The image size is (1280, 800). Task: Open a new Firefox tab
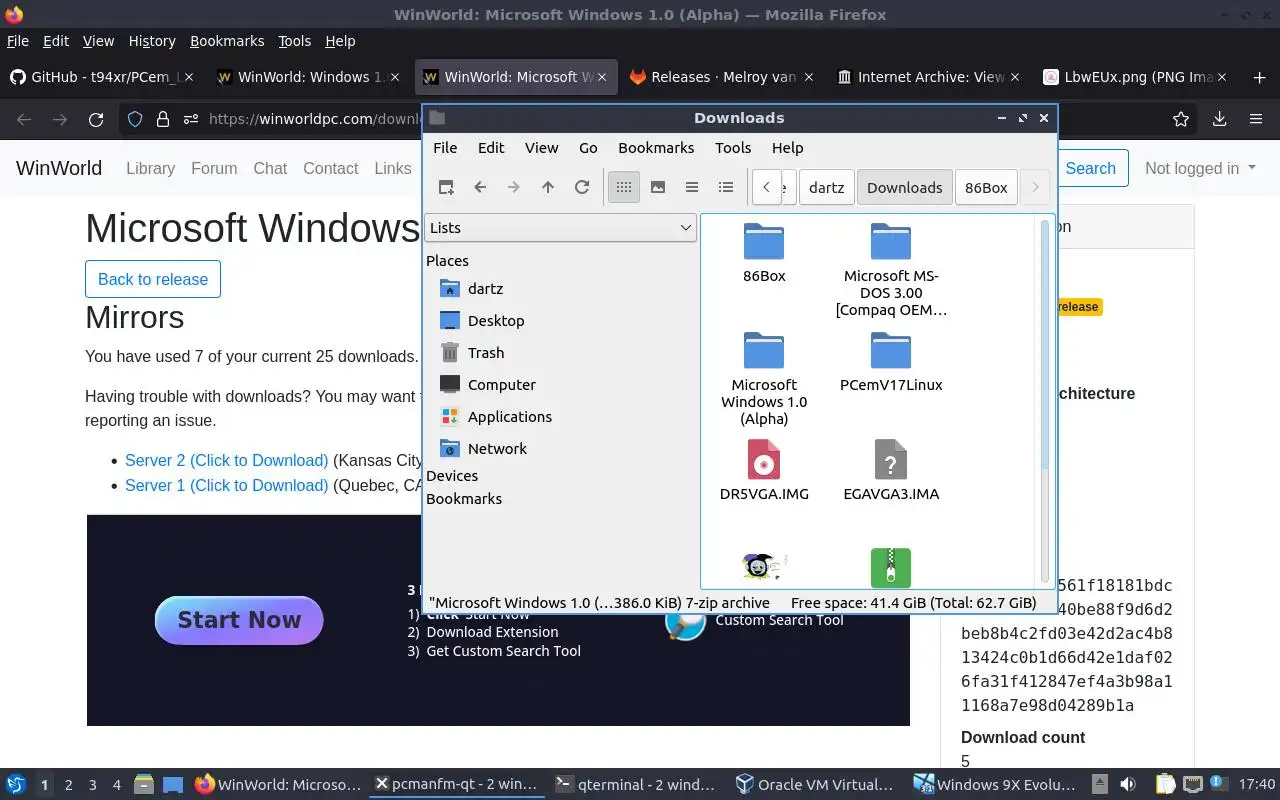pos(1259,77)
